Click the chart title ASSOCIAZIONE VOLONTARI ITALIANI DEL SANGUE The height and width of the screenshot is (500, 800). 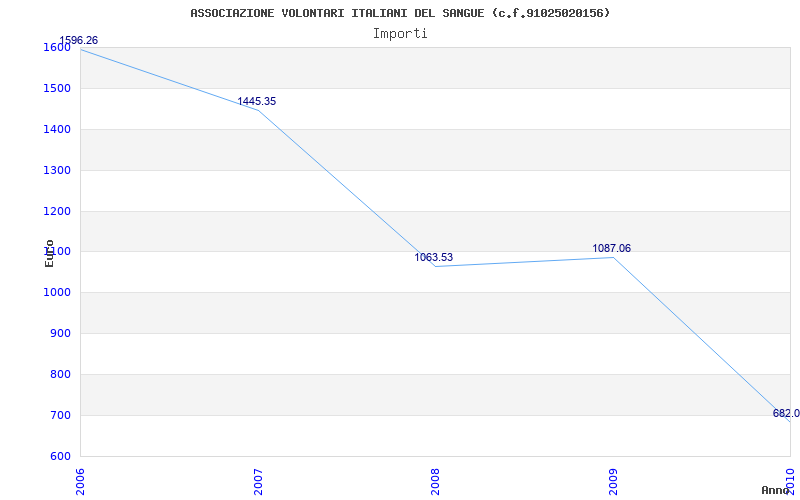click(400, 13)
